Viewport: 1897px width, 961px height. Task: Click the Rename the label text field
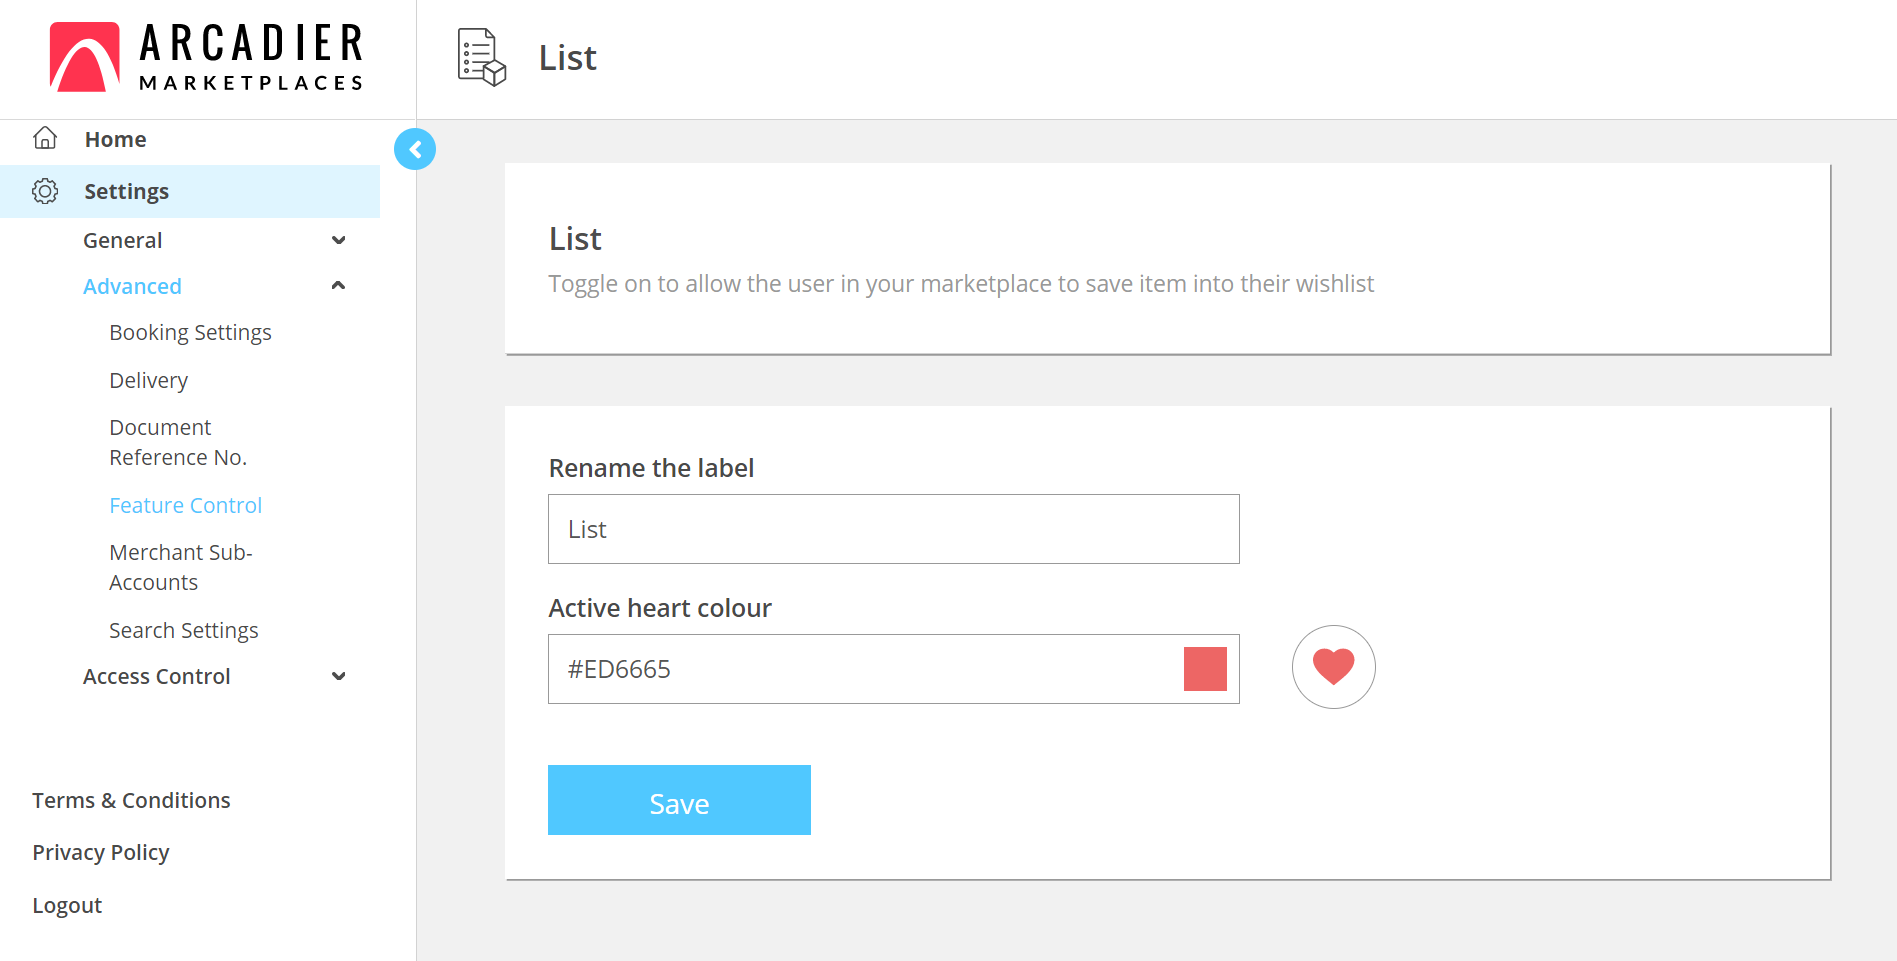pyautogui.click(x=893, y=529)
